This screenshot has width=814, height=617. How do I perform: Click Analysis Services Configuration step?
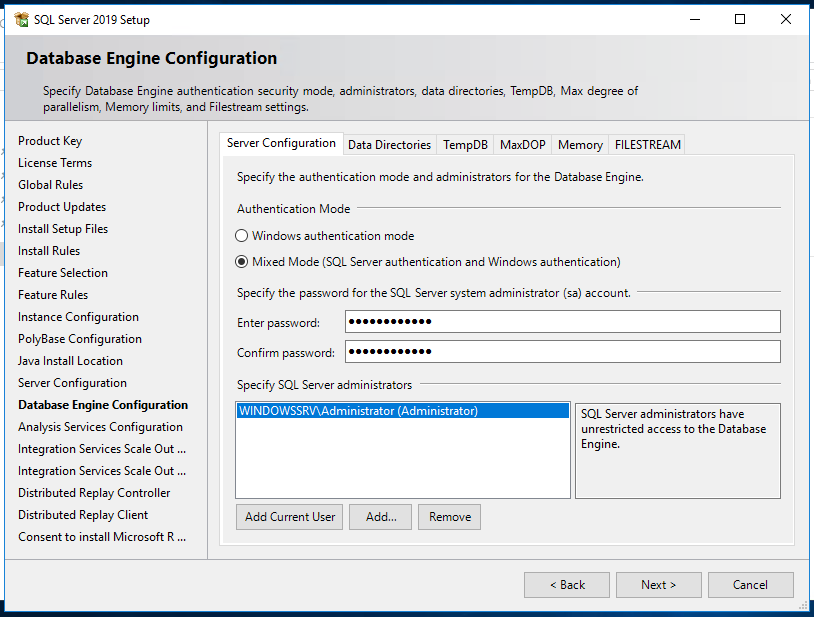coord(100,427)
